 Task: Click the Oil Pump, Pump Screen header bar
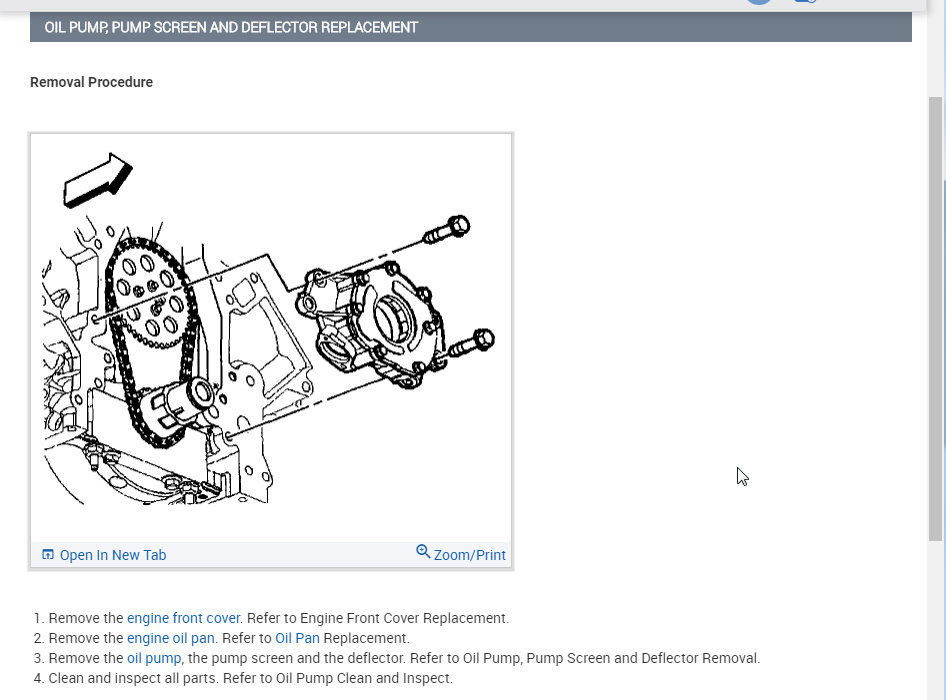pyautogui.click(x=471, y=27)
